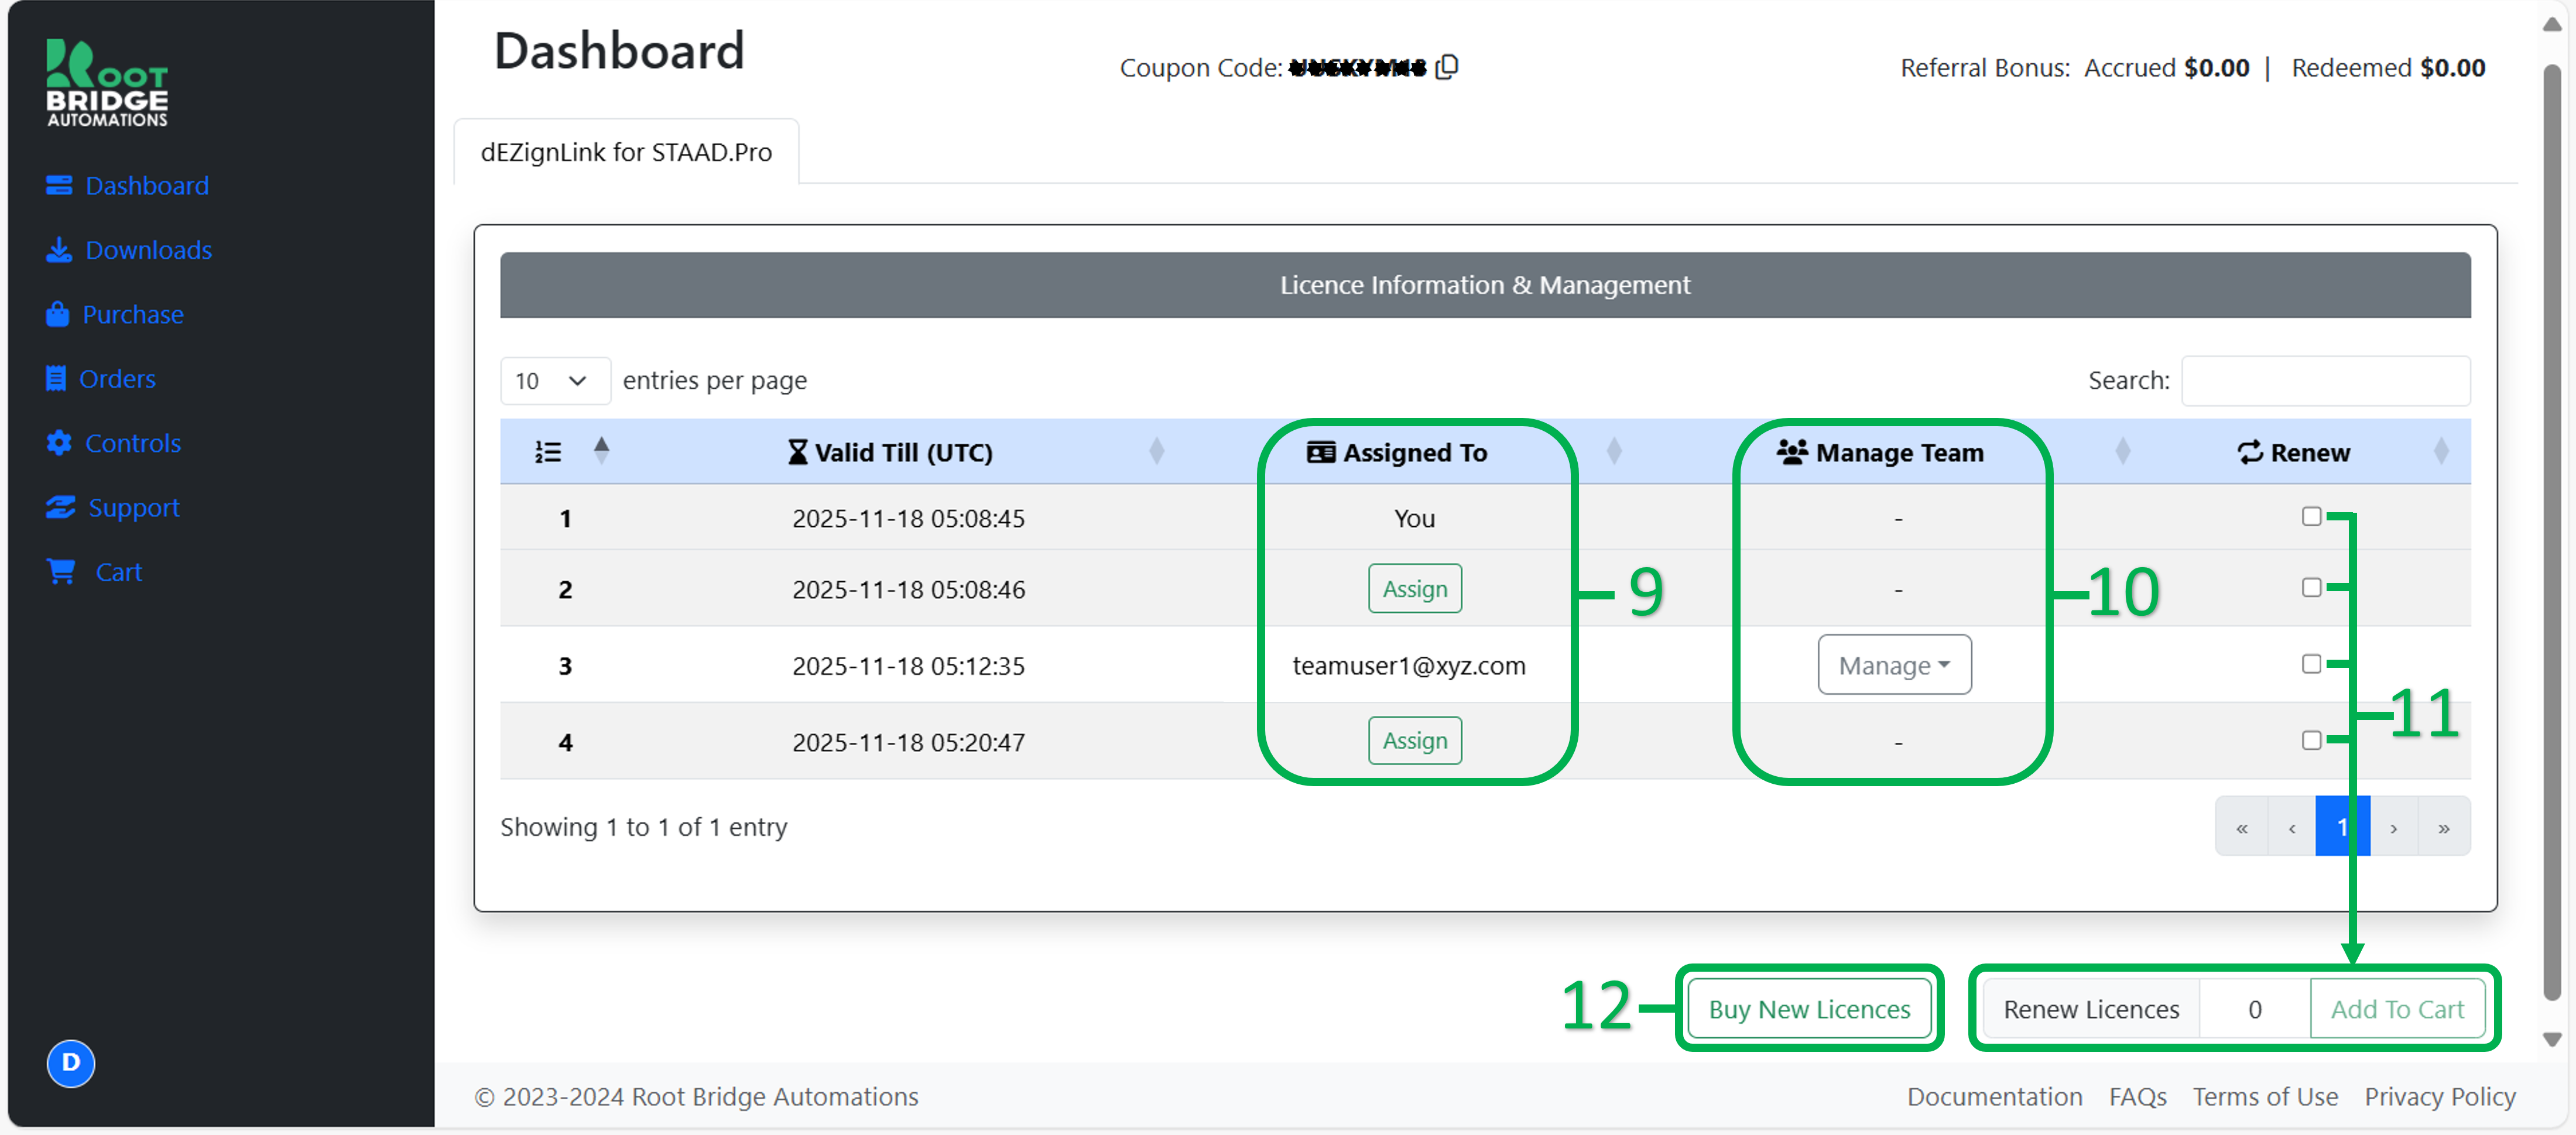Copy the coupon code with copy icon
This screenshot has height=1135, width=2576.
(x=1447, y=67)
